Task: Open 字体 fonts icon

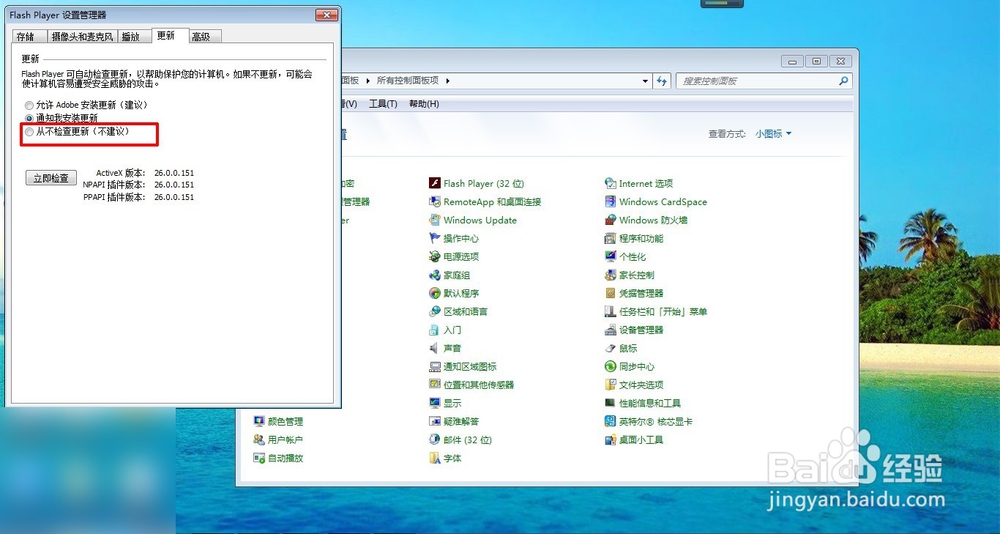Action: coord(435,458)
